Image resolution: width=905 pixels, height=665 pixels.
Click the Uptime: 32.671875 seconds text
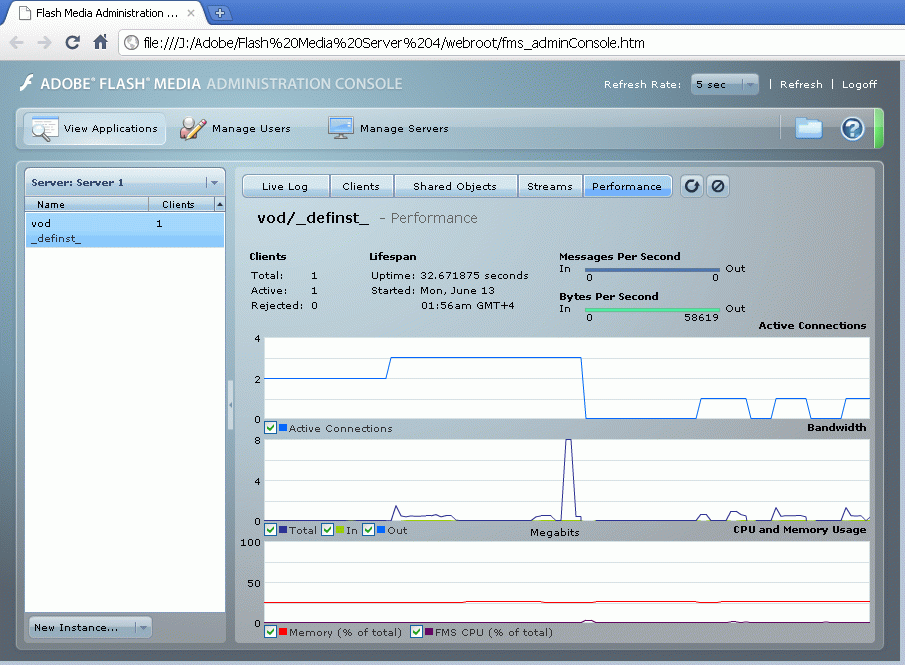click(450, 275)
